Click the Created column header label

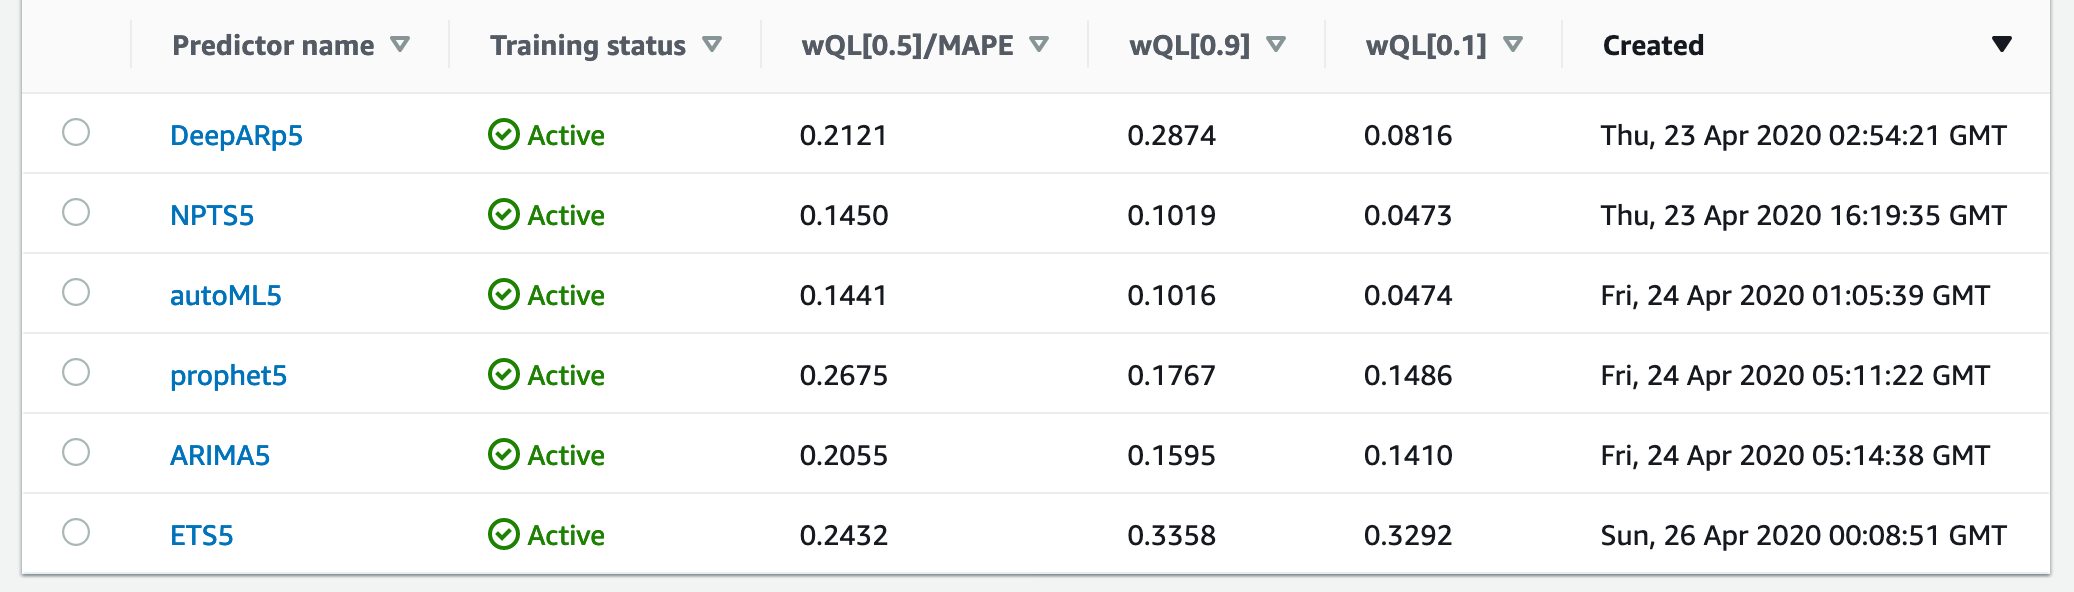1653,46
